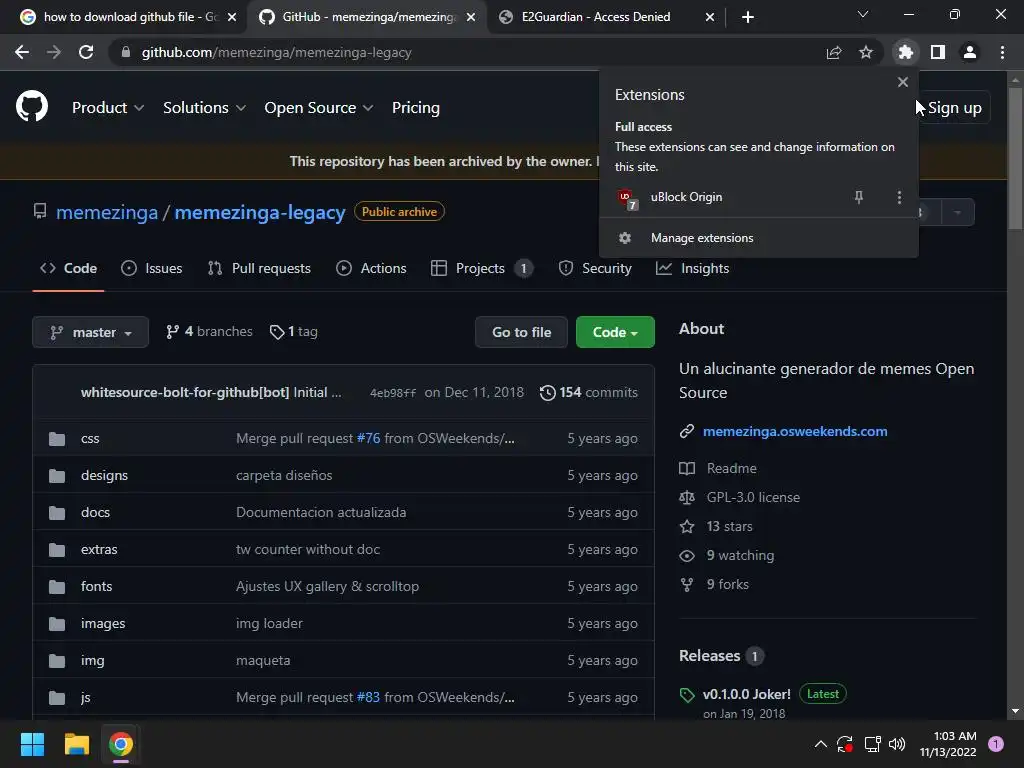1024x768 pixels.
Task: Open File Explorer from taskbar
Action: click(x=76, y=744)
